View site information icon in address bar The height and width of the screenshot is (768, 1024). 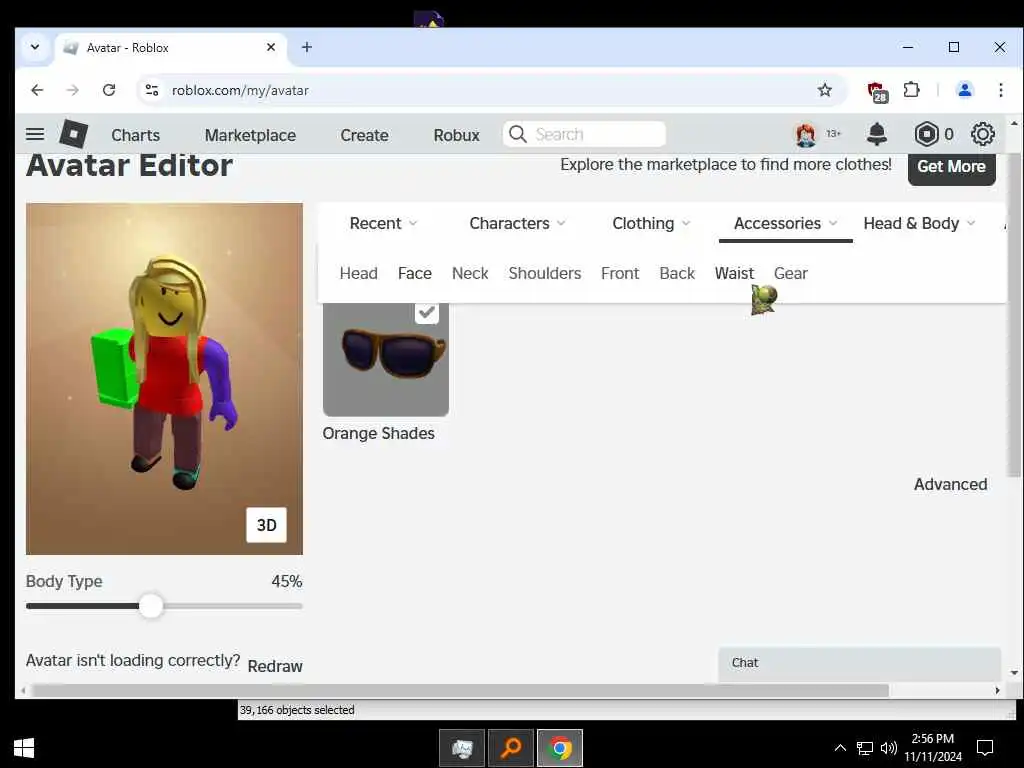tap(152, 90)
